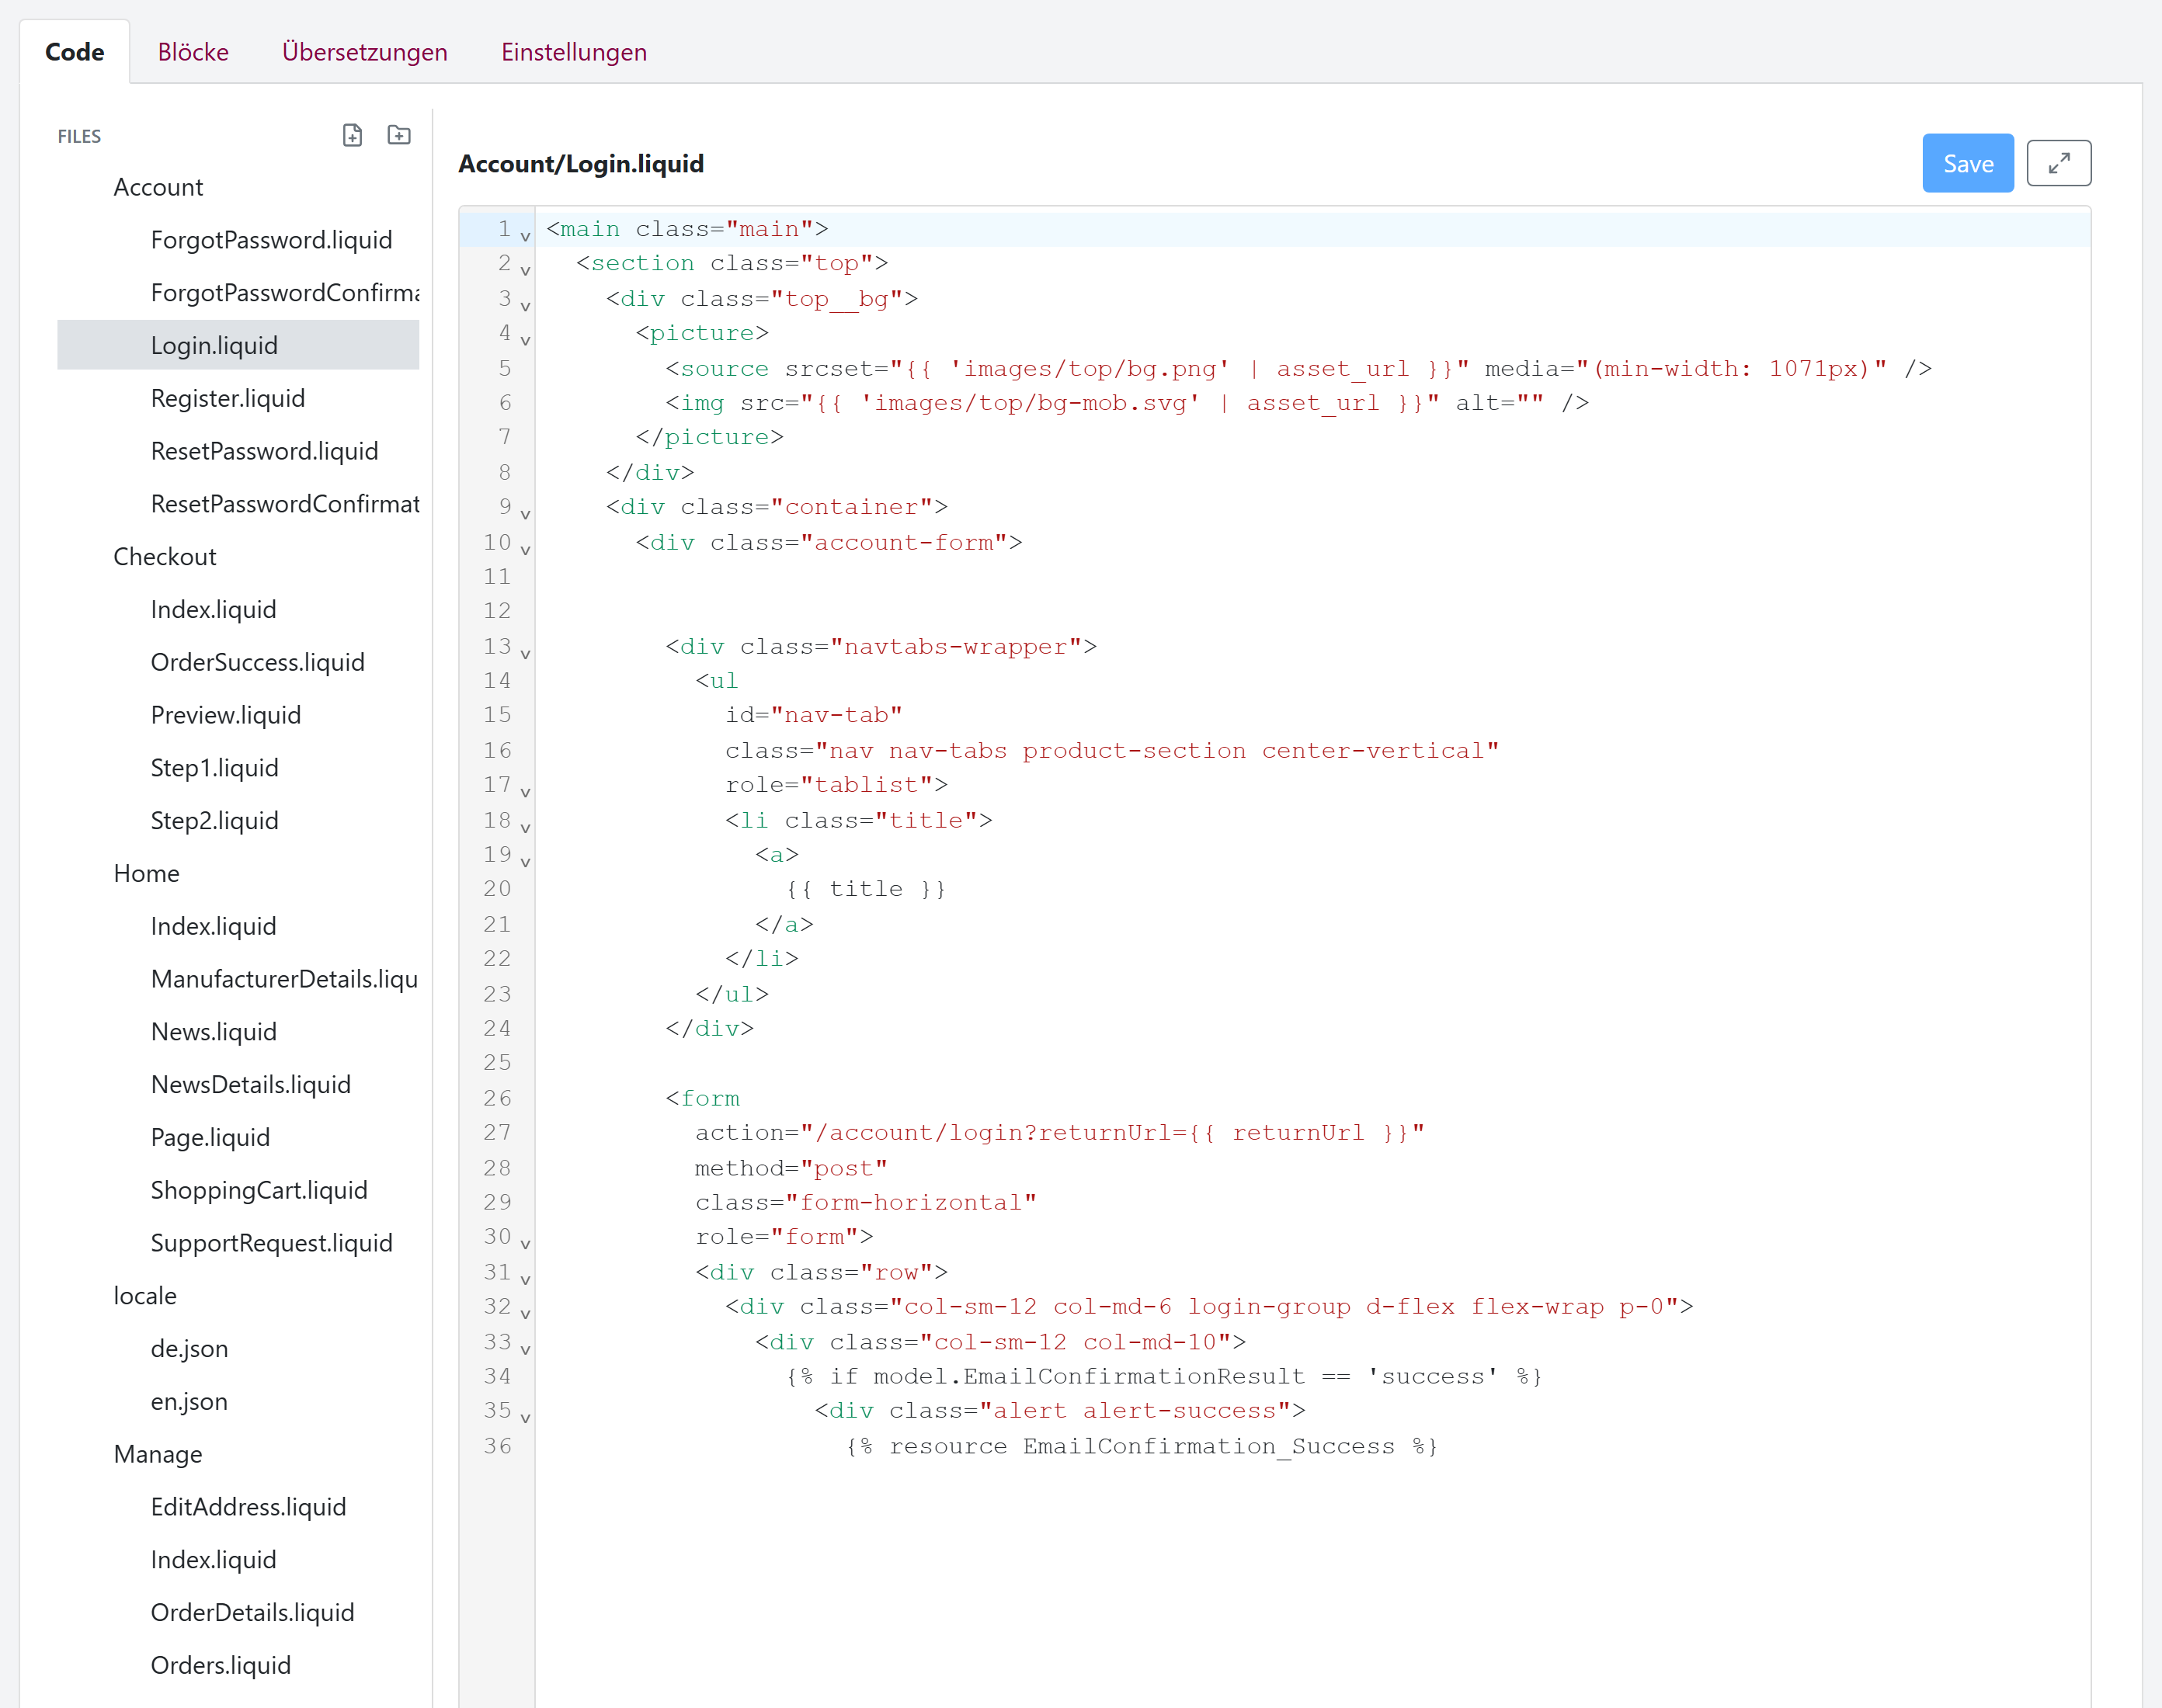Click line number 36 in gutter
Screen dimensions: 2162x1708
click(497, 1446)
